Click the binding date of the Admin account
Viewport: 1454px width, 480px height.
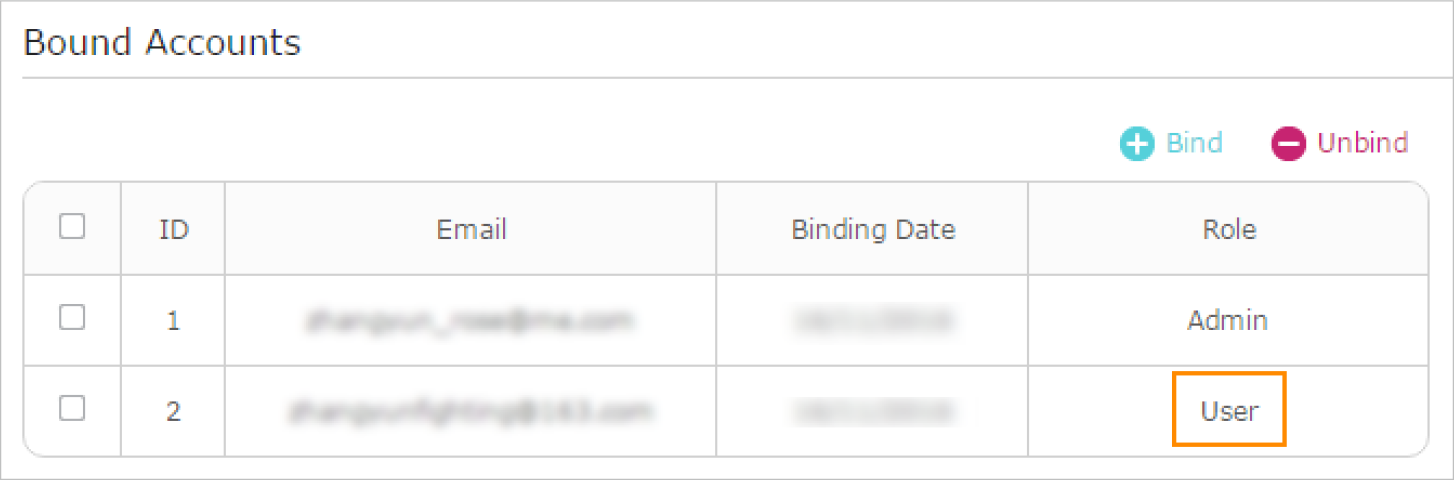coord(873,321)
